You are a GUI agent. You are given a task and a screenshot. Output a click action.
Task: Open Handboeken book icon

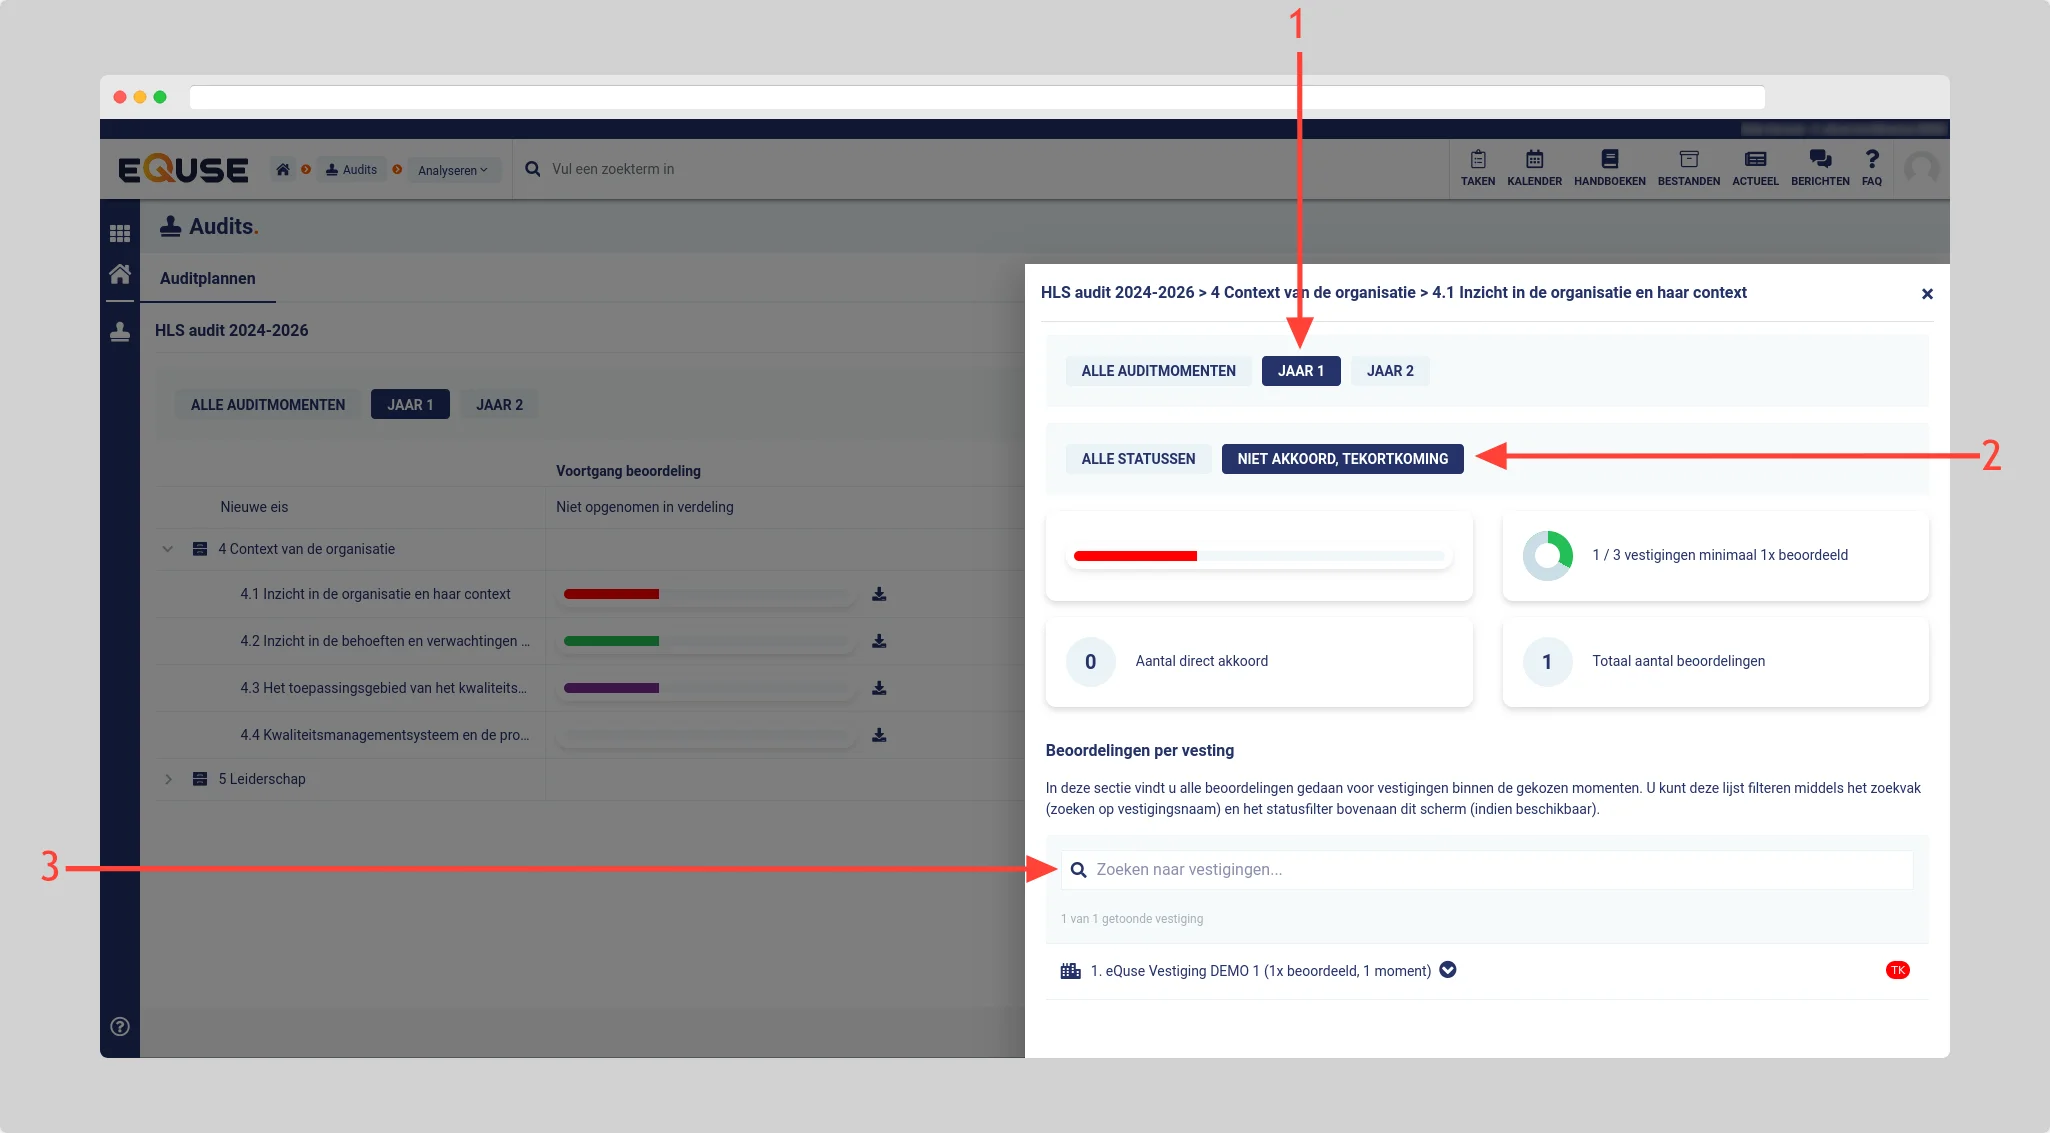(1609, 160)
